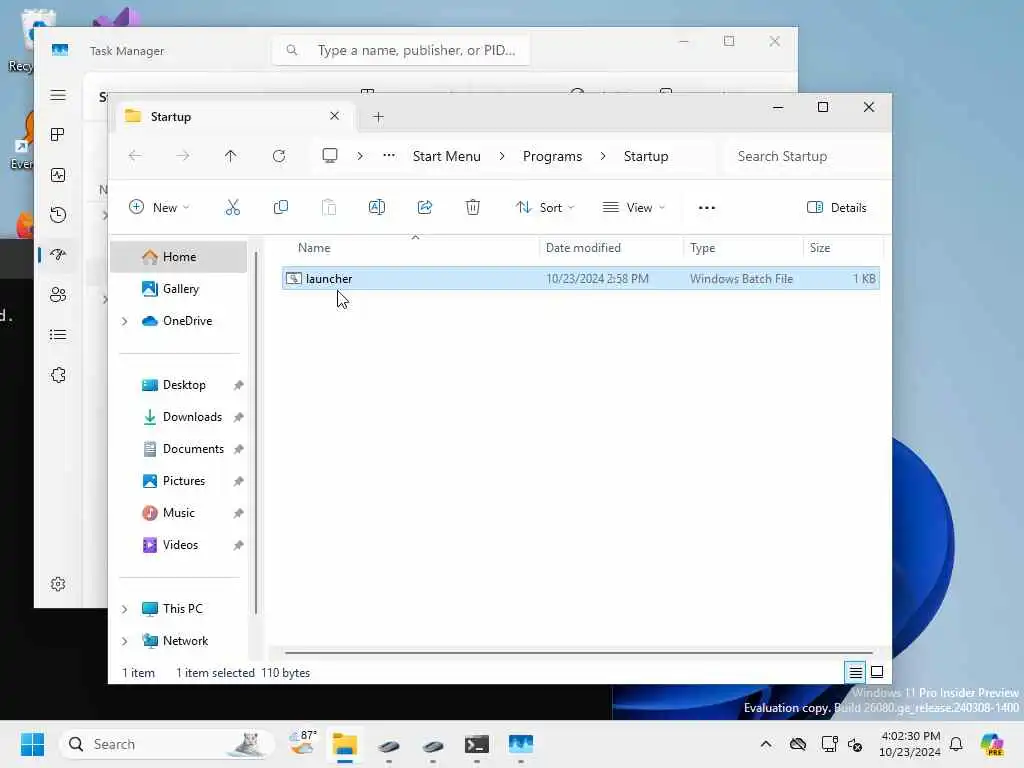Expand the Network tree node
Image resolution: width=1024 pixels, height=768 pixels.
(125, 641)
